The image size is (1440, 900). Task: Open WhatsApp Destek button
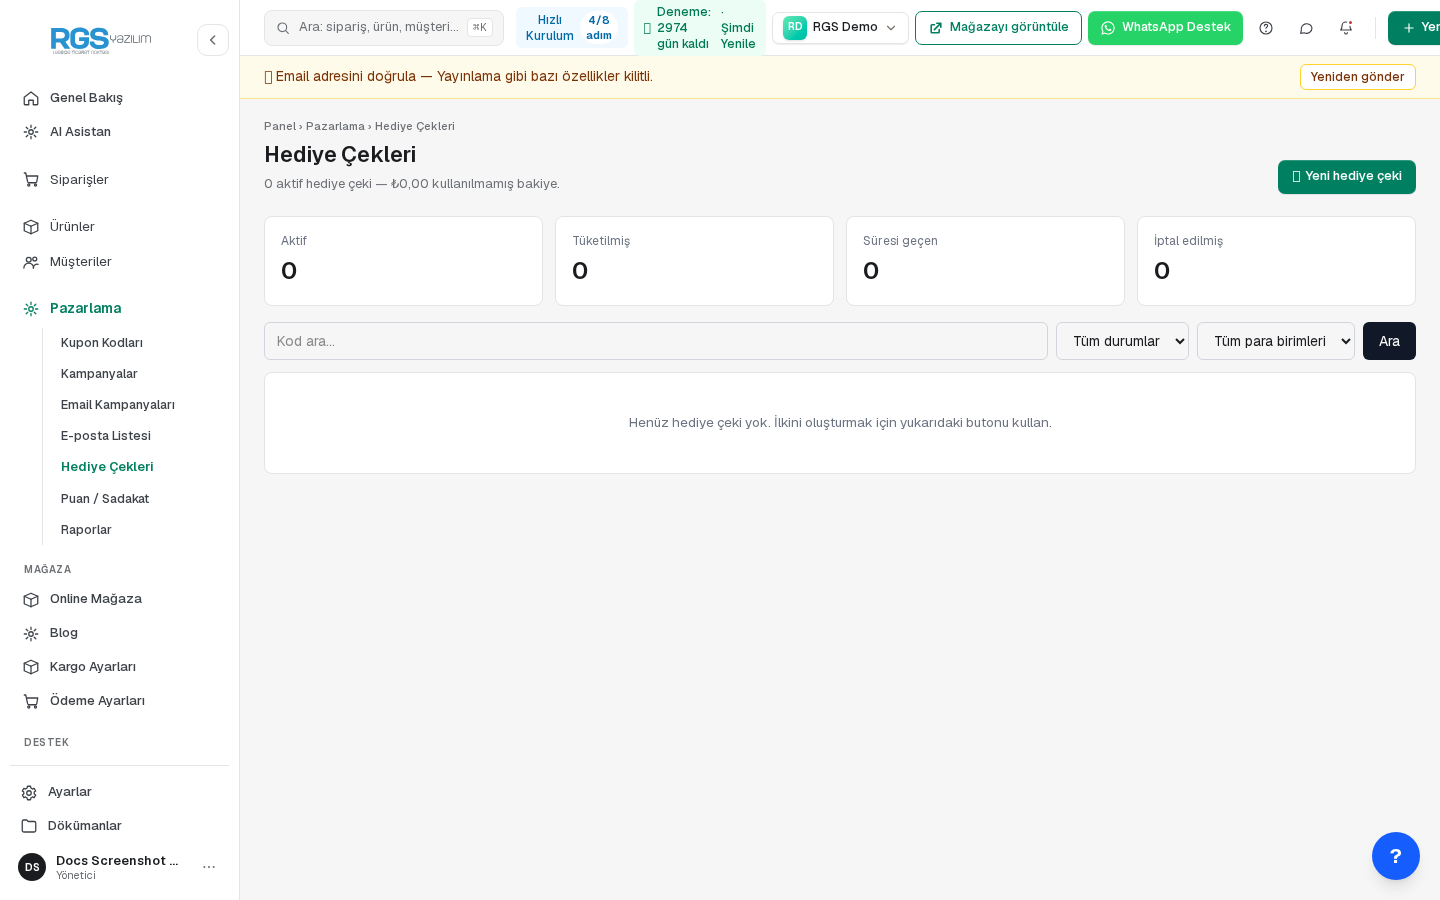tap(1165, 28)
